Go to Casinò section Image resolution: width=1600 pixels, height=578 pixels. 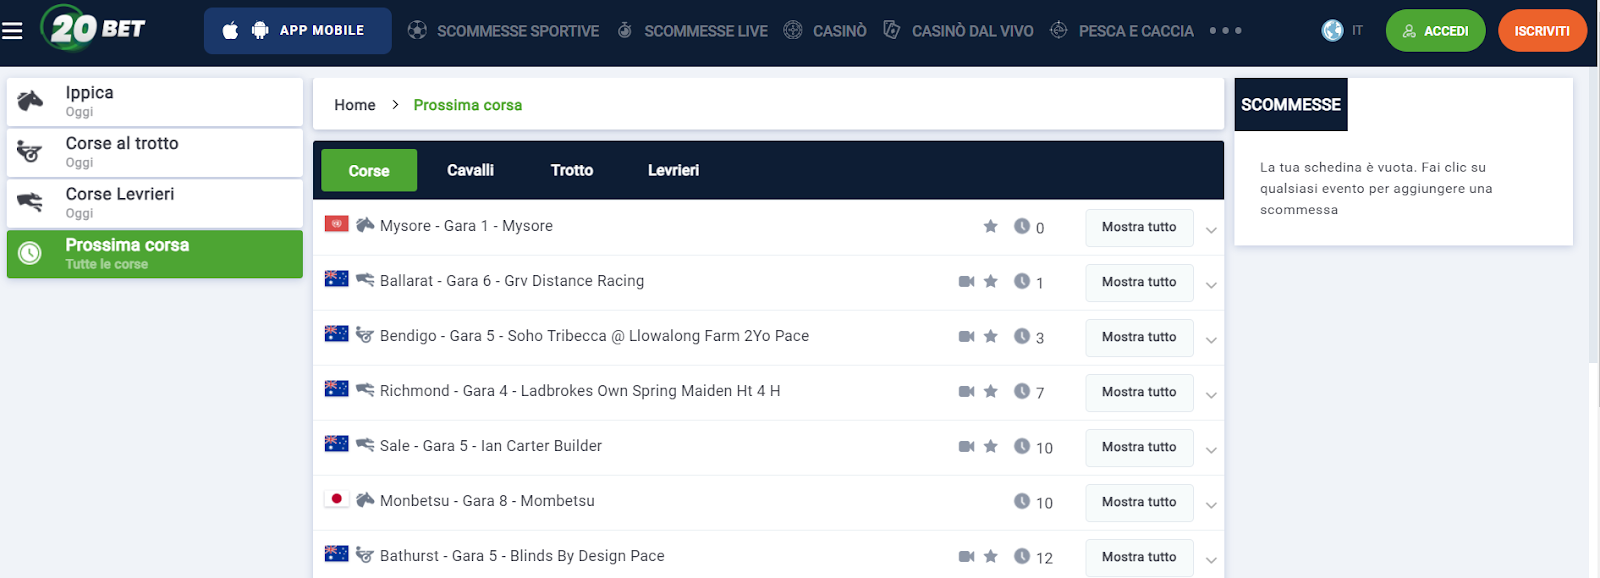coord(825,31)
